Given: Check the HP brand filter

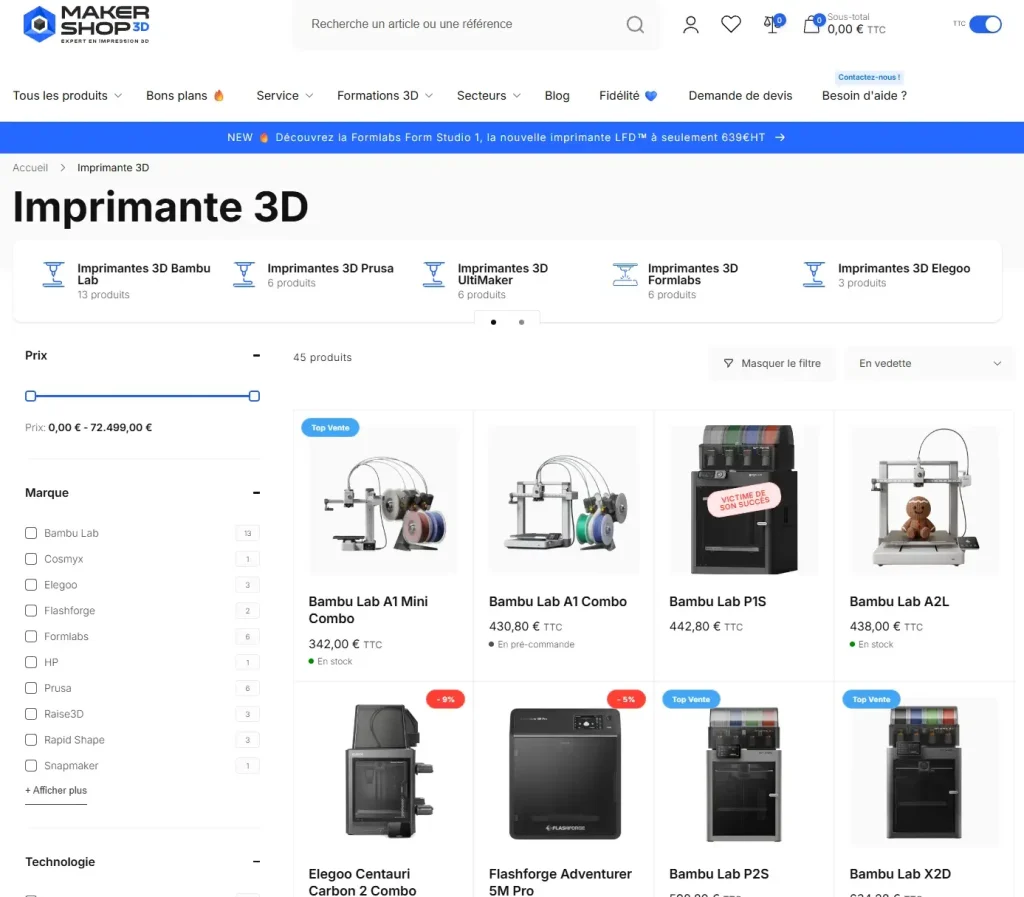Looking at the screenshot, I should [x=31, y=662].
